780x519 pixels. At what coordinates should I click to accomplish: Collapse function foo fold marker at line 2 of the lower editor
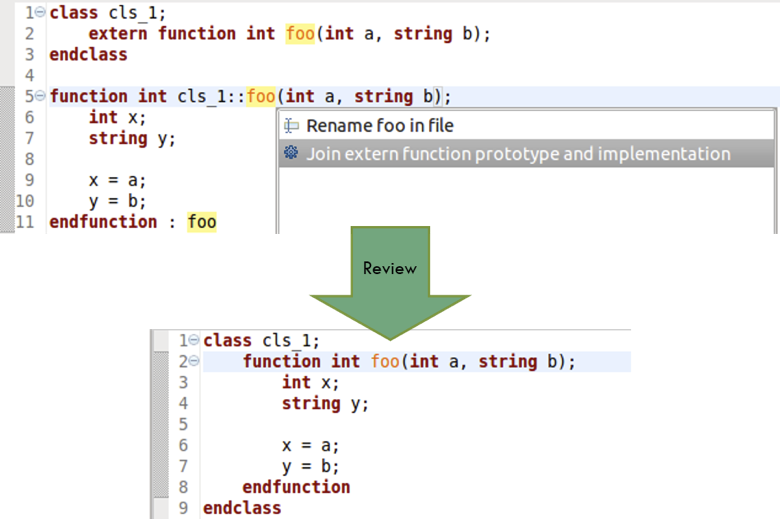[x=195, y=361]
